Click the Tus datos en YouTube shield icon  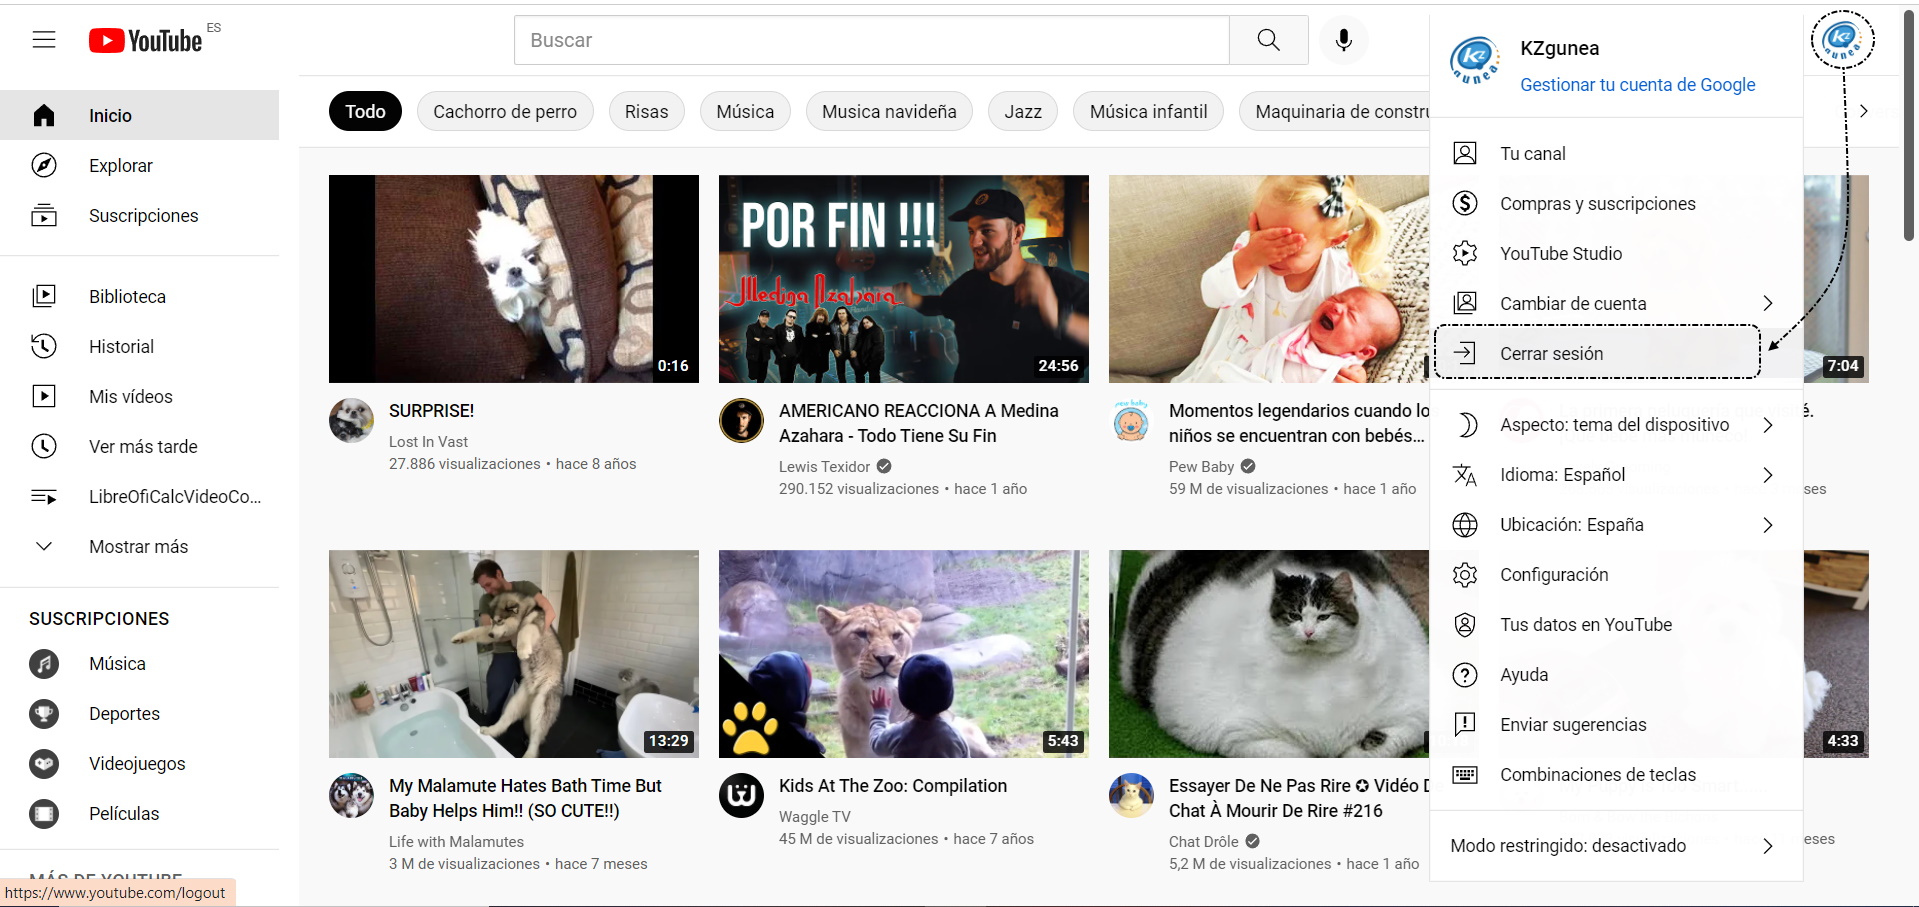[x=1465, y=624]
